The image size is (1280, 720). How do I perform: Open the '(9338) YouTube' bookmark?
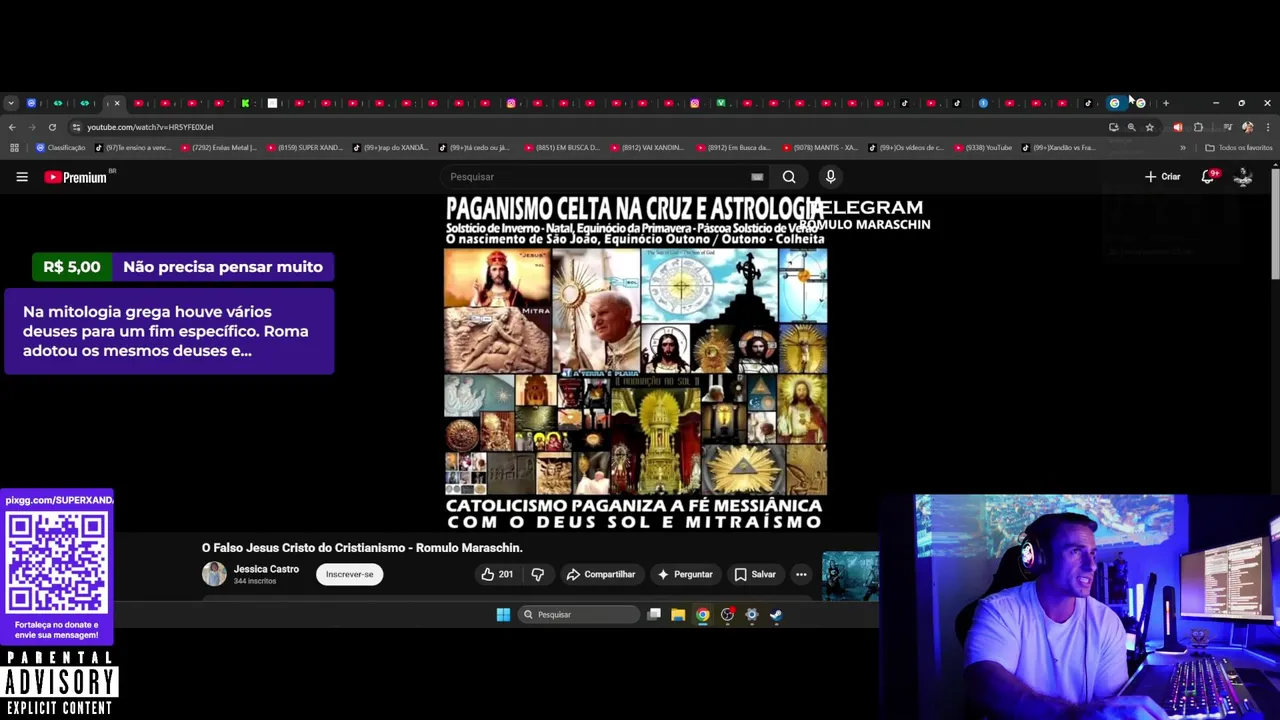(983, 148)
